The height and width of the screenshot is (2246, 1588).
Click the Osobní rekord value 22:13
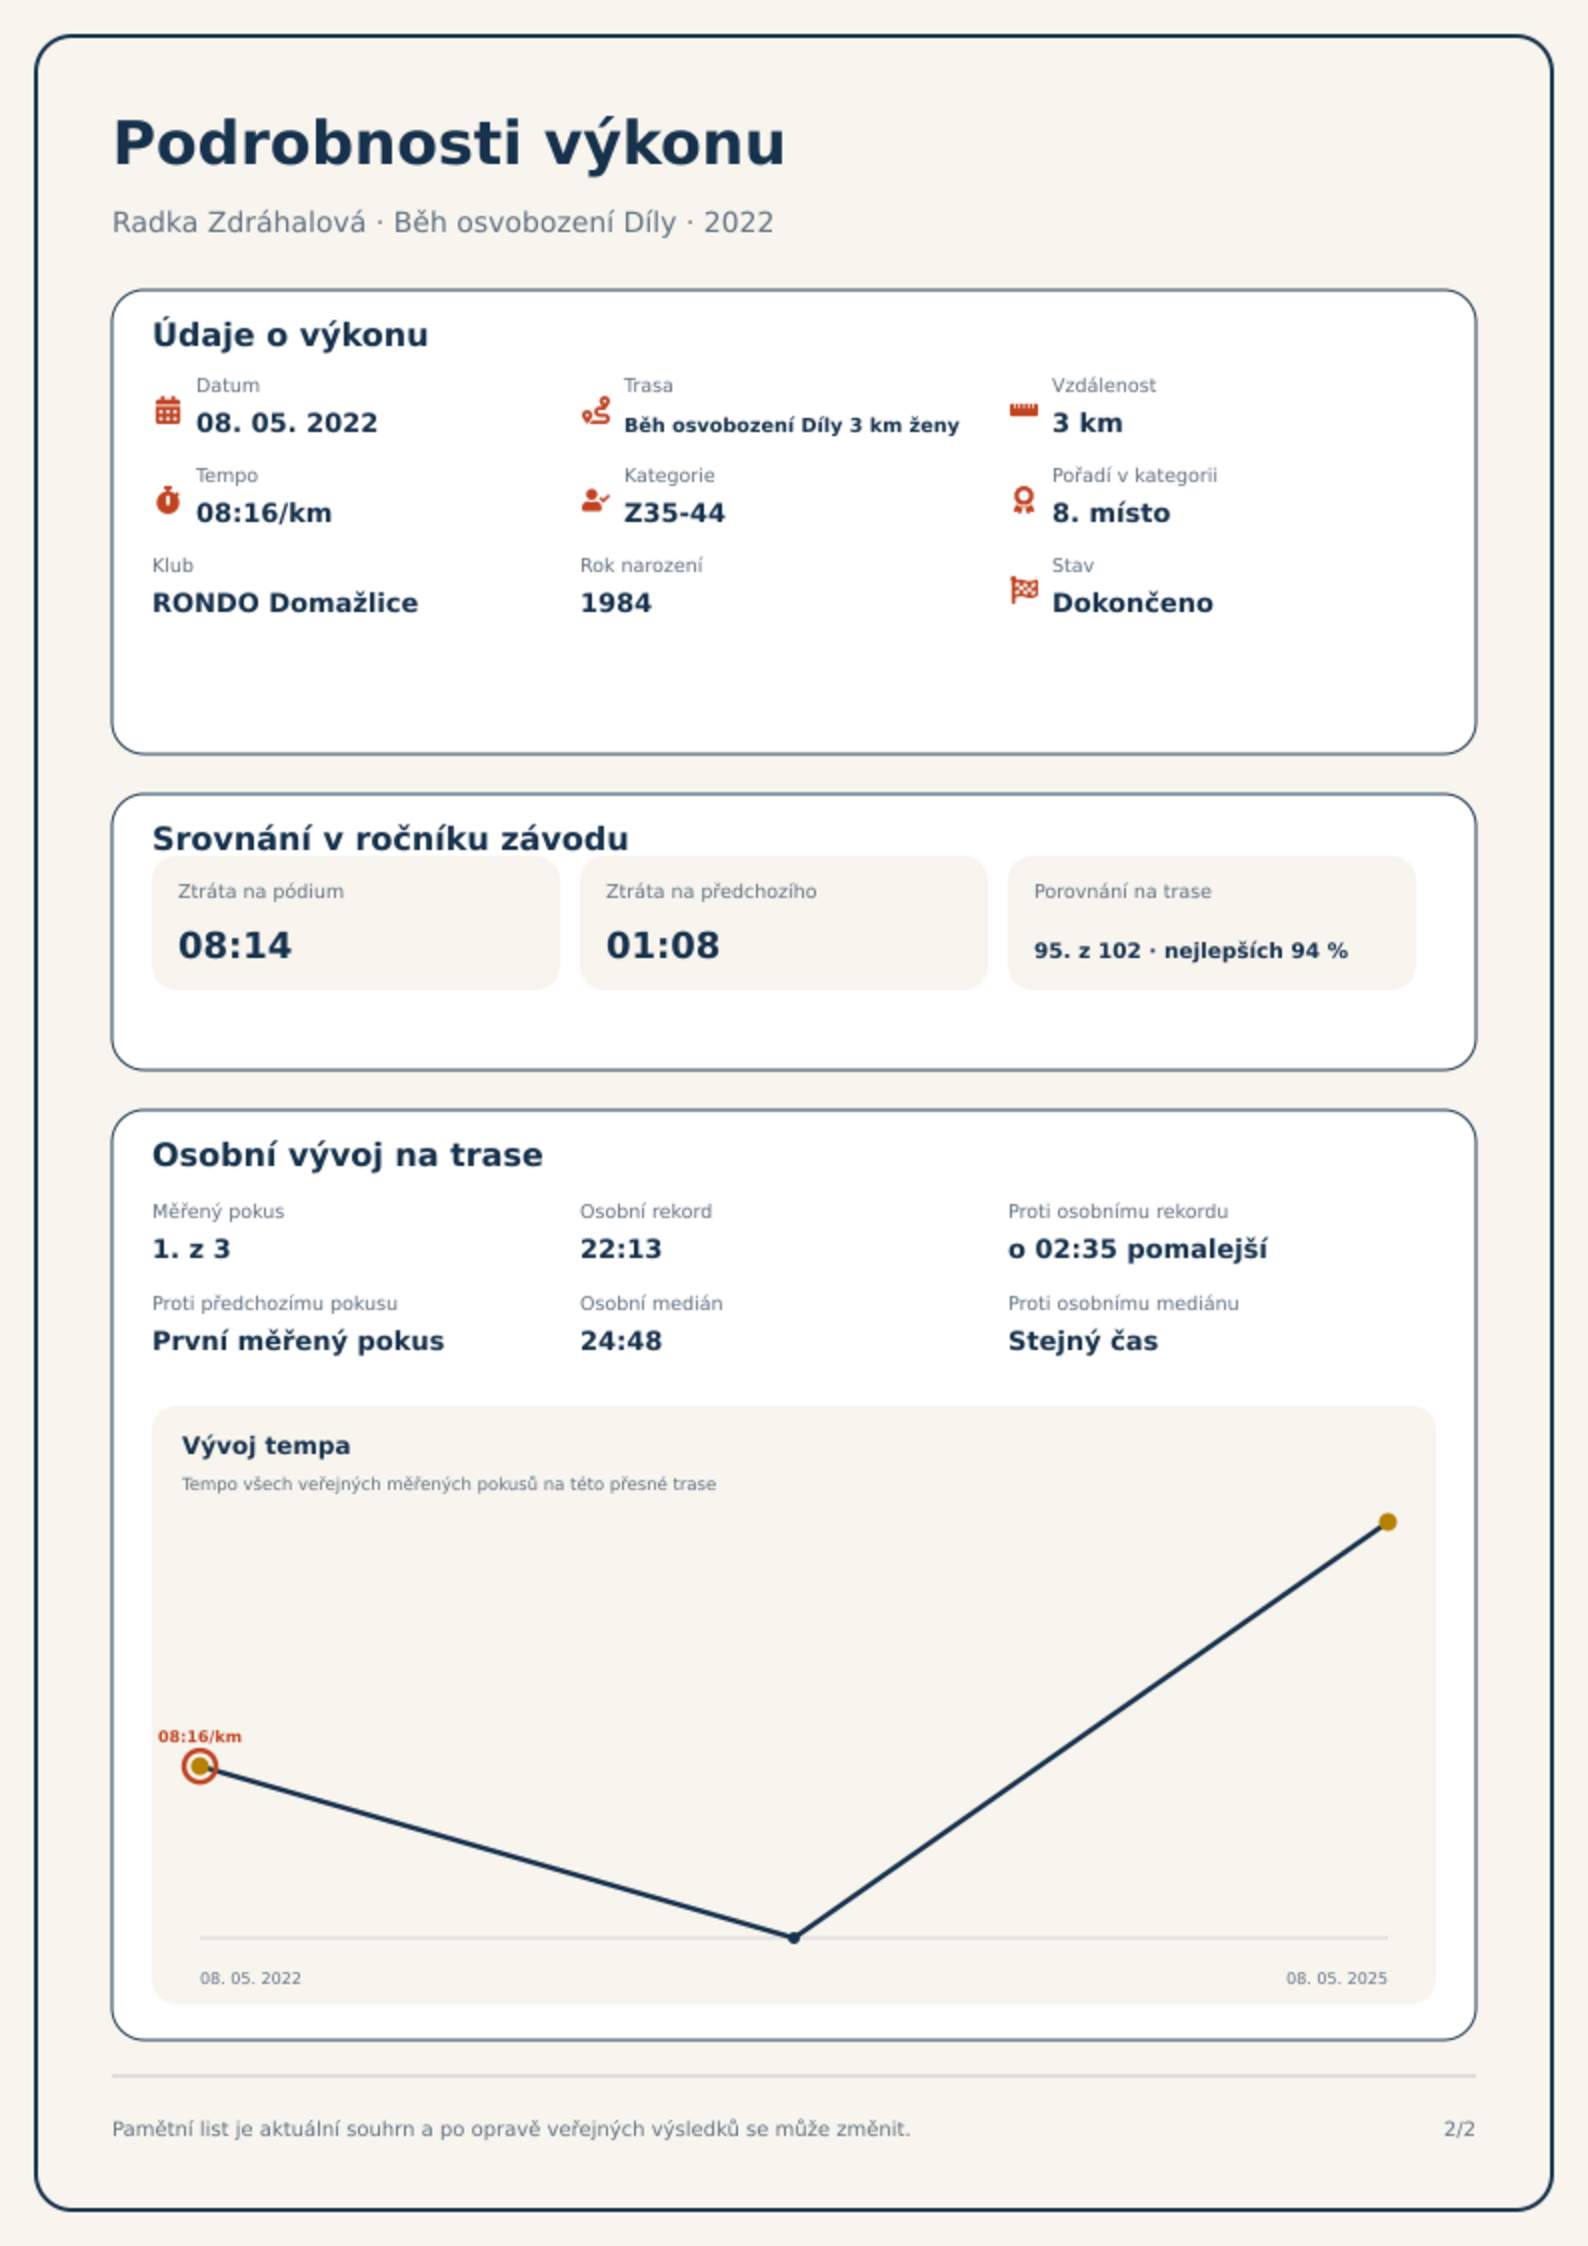621,1249
